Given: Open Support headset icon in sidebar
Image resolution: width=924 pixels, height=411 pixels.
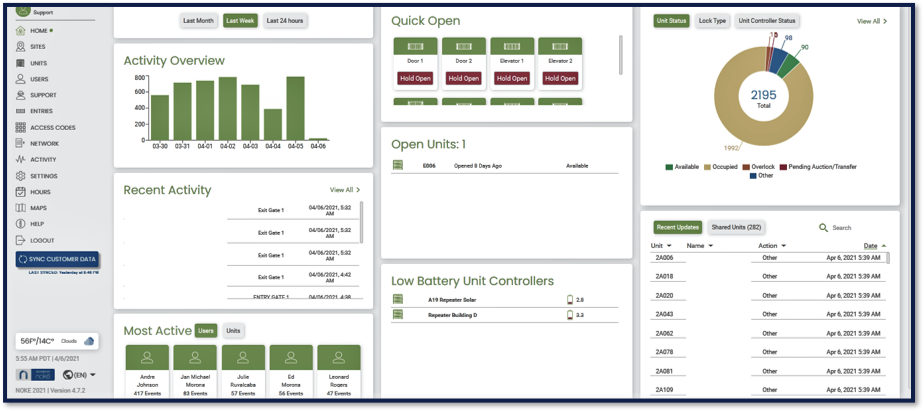Looking at the screenshot, I should (x=21, y=95).
